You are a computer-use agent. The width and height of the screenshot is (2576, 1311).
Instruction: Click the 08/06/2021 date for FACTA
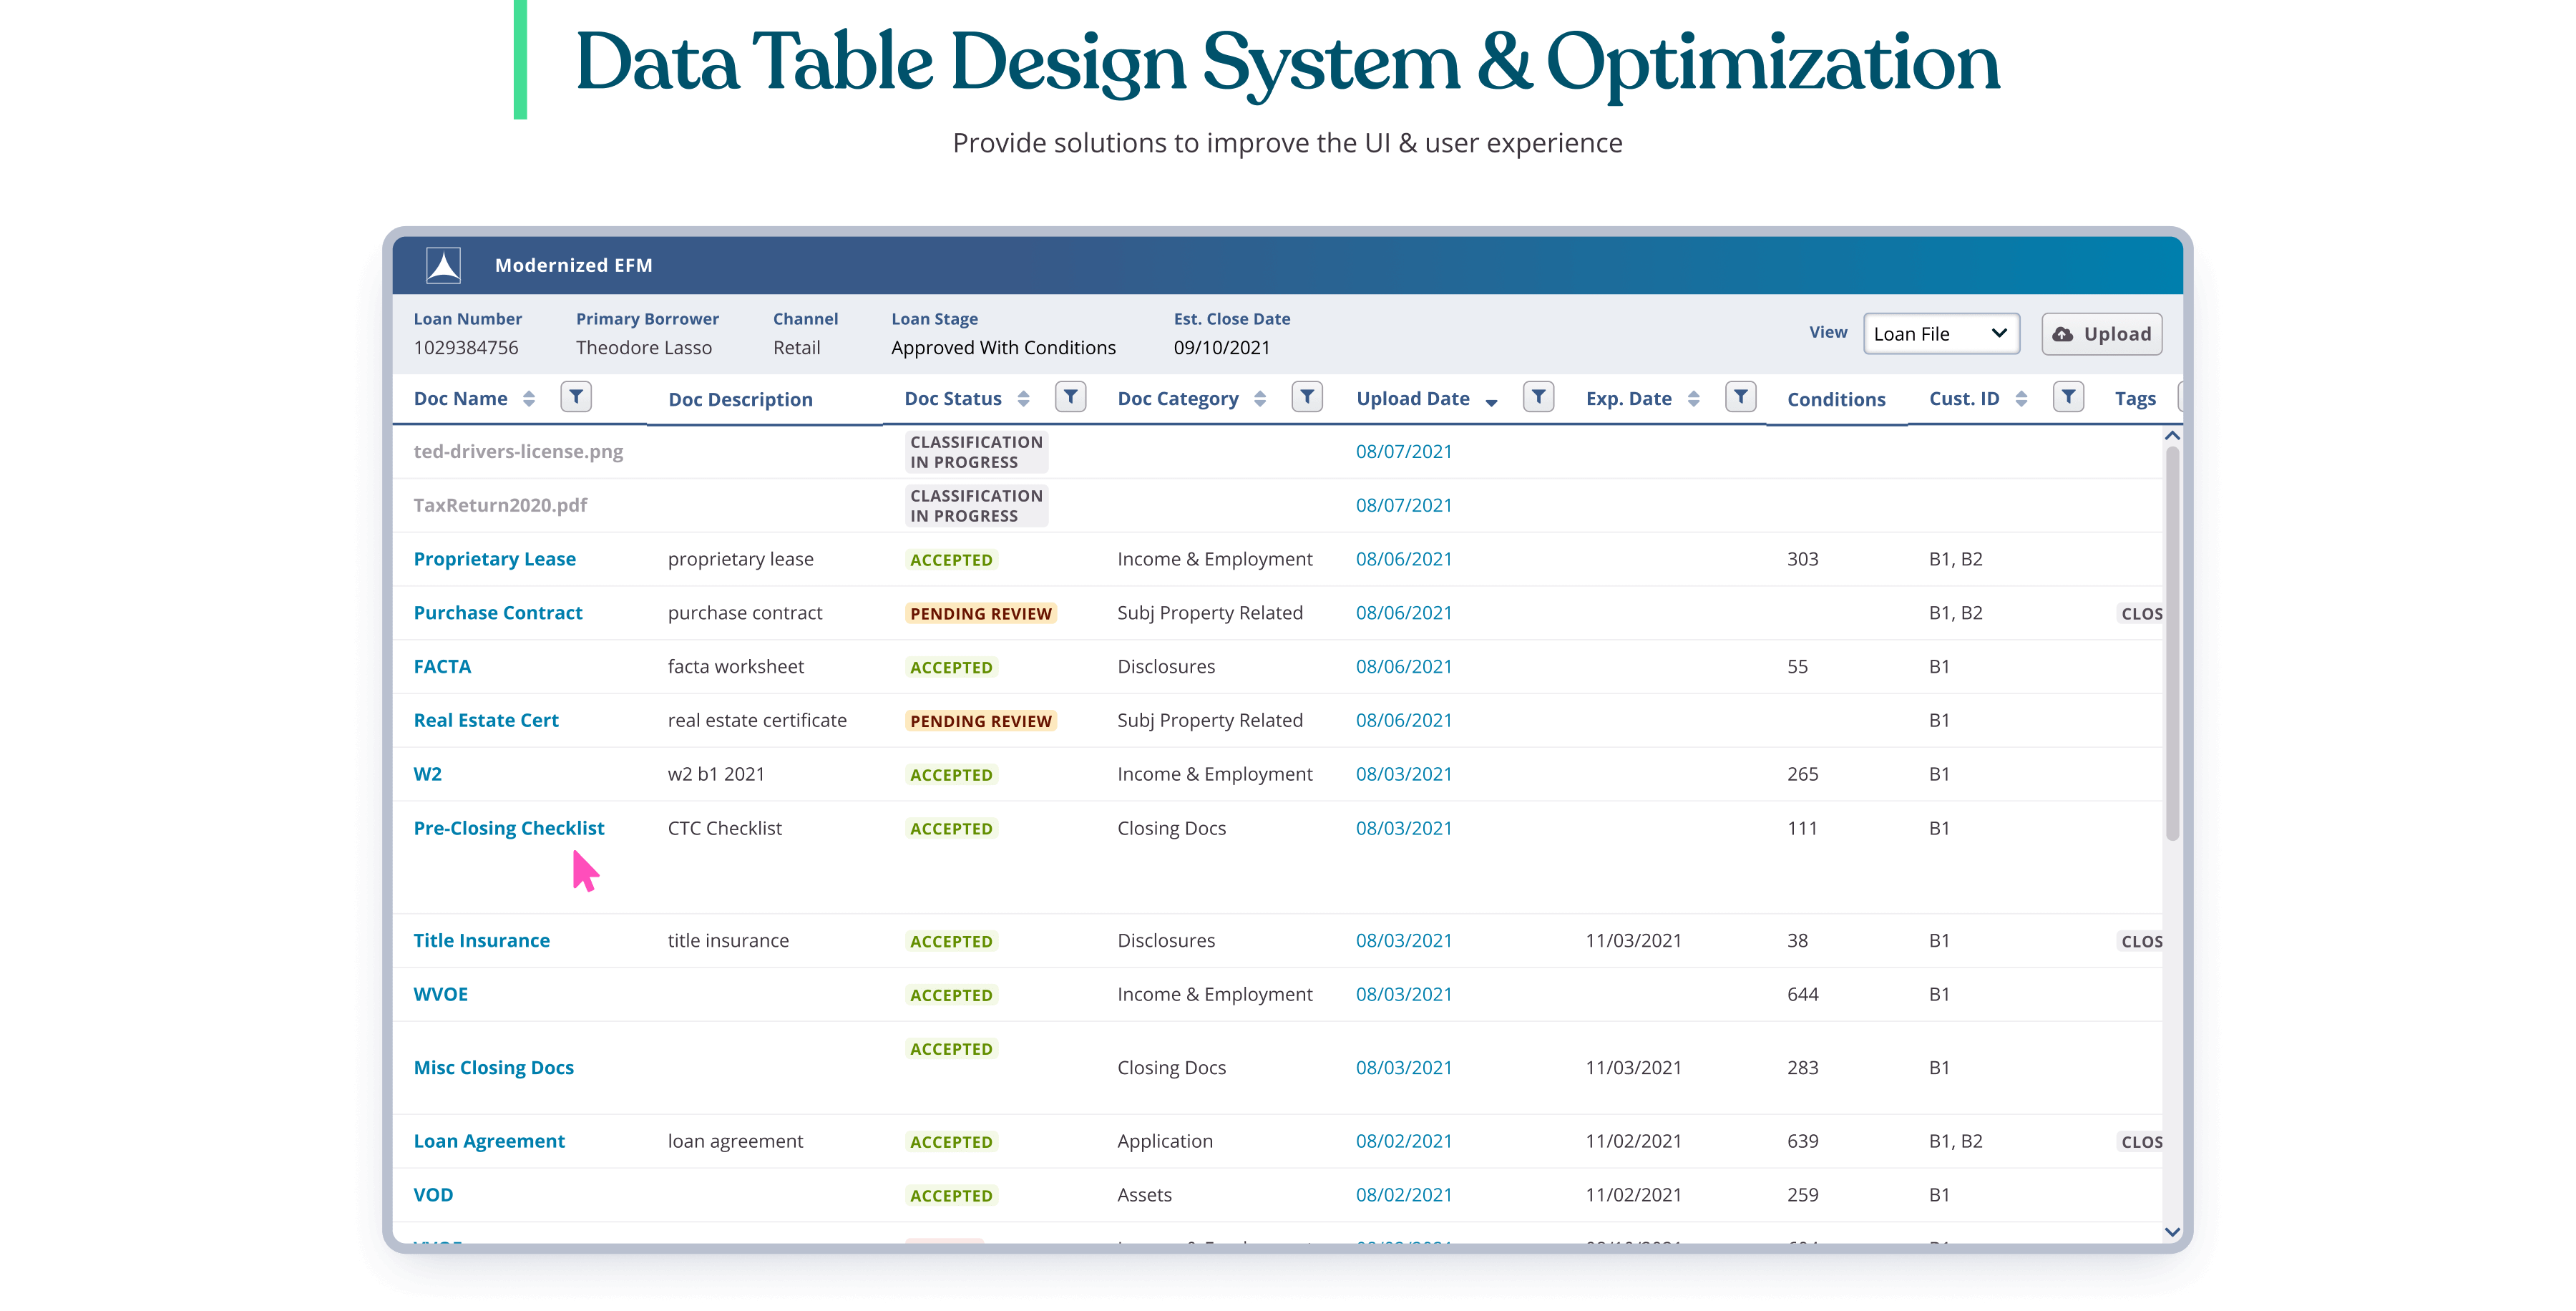(1403, 666)
